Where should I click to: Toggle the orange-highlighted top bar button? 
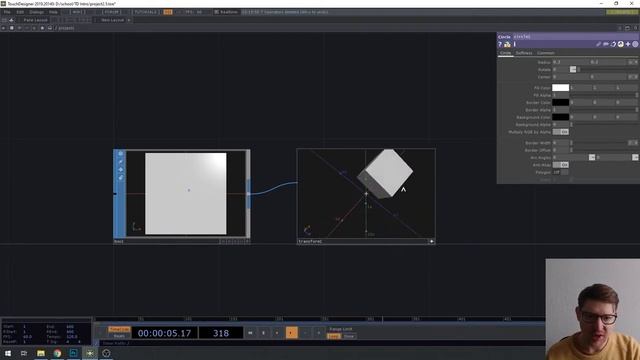click(x=168, y=12)
